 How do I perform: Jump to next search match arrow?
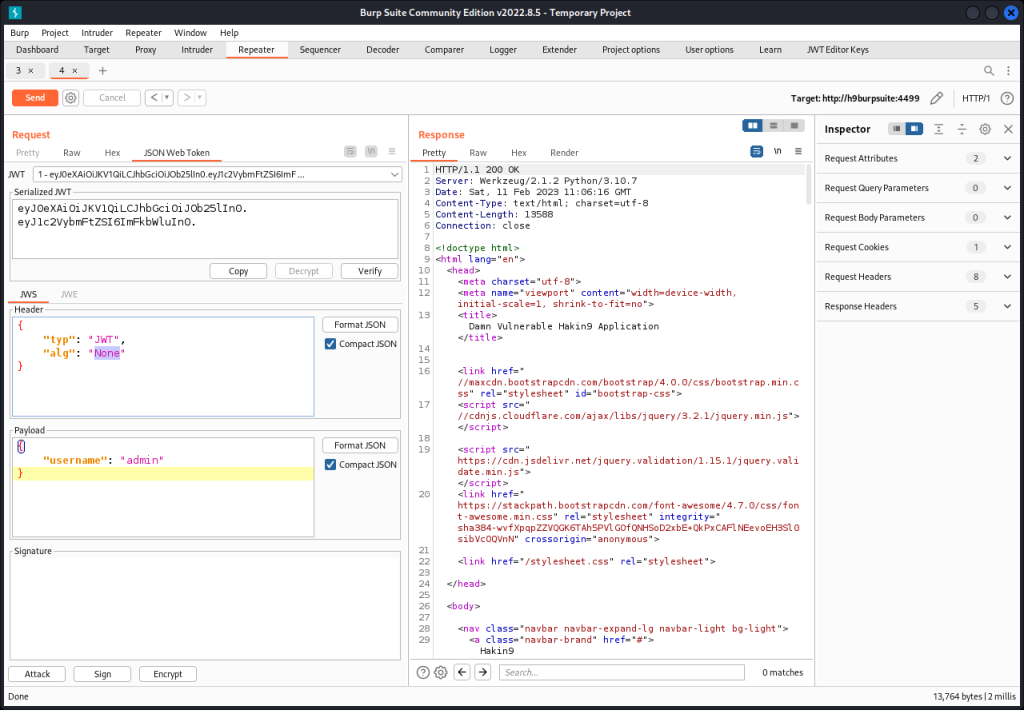pos(483,673)
